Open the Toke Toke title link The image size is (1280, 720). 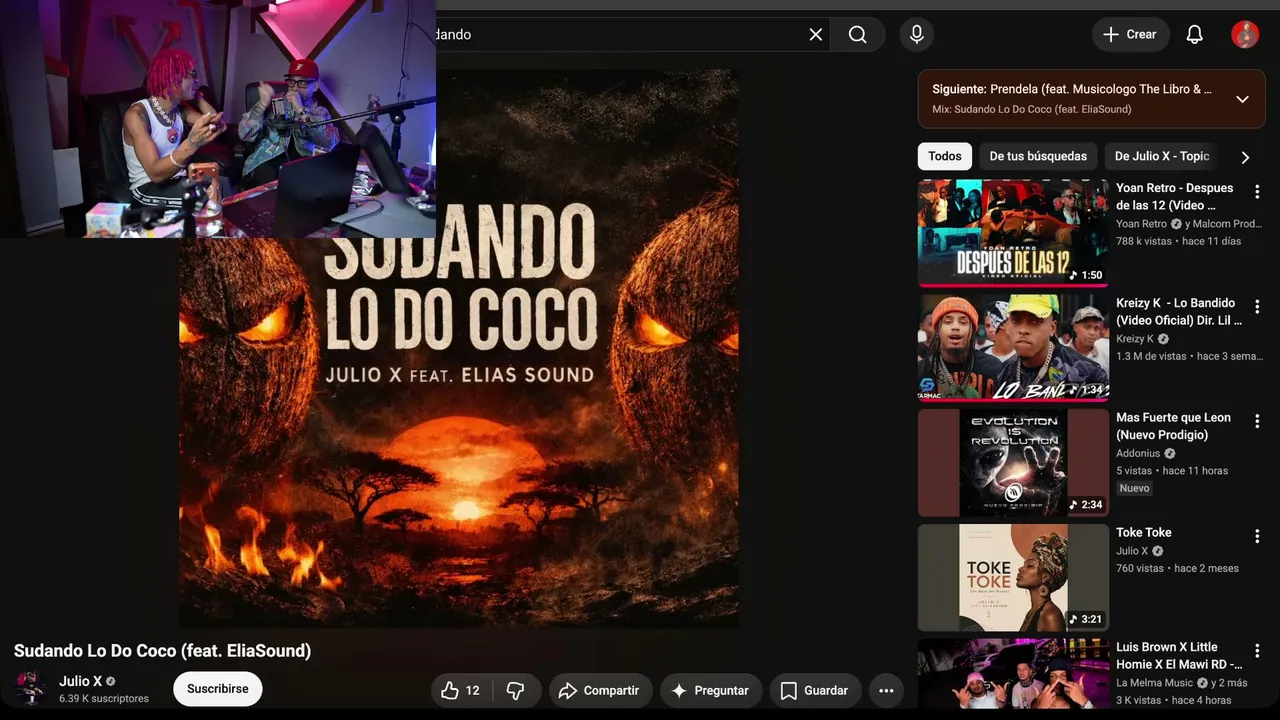pyautogui.click(x=1144, y=532)
